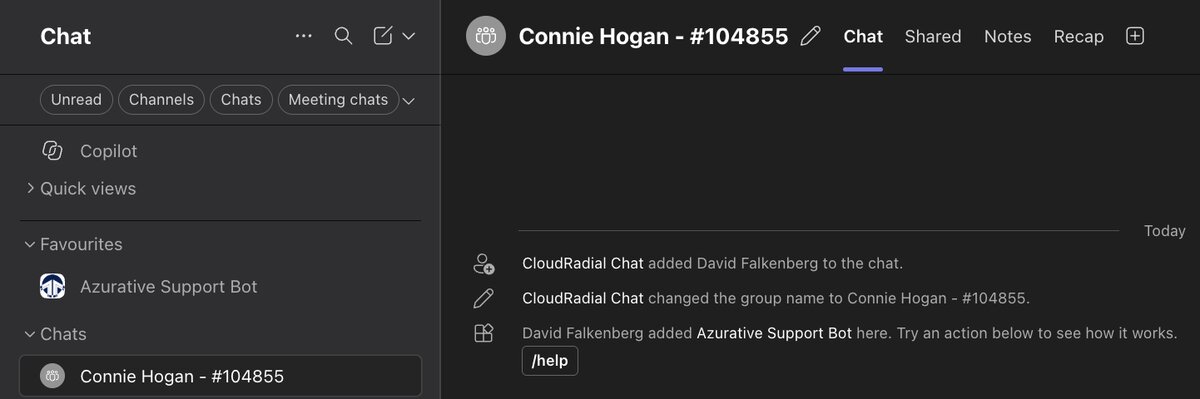Click the group avatar in the selected chat row
This screenshot has width=1200, height=399.
coord(52,376)
